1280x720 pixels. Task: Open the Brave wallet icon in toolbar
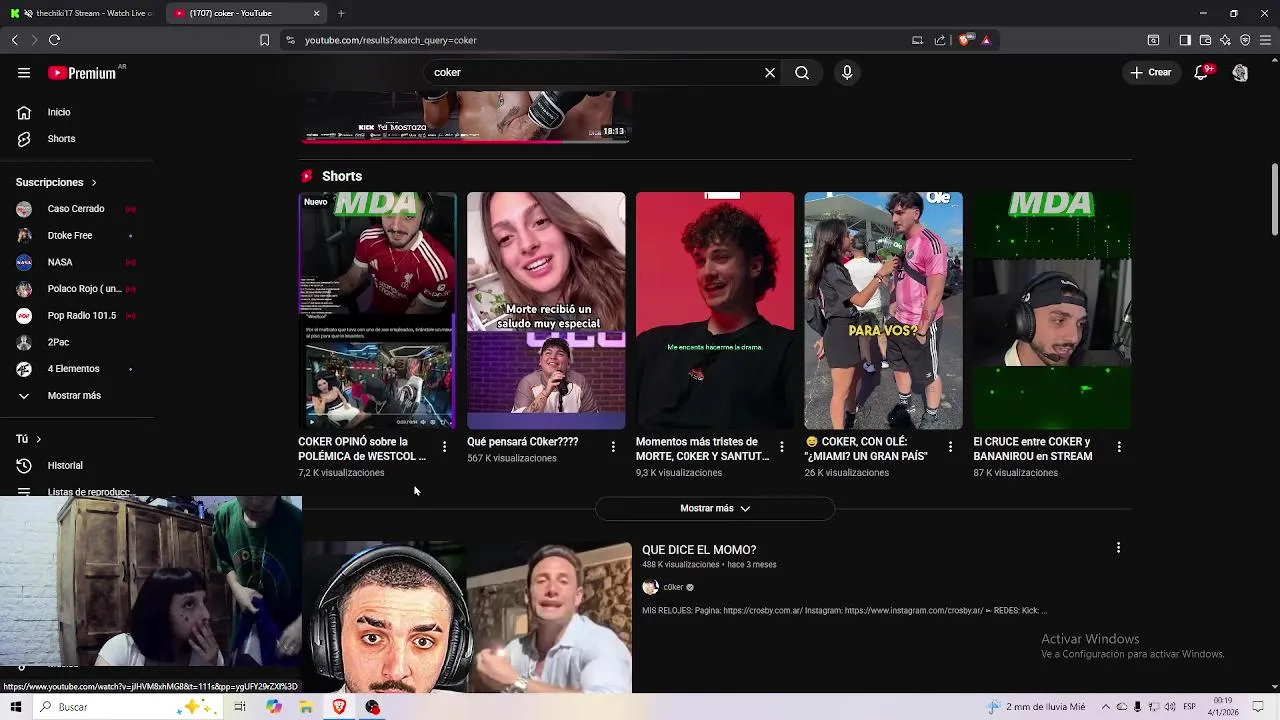[1205, 40]
